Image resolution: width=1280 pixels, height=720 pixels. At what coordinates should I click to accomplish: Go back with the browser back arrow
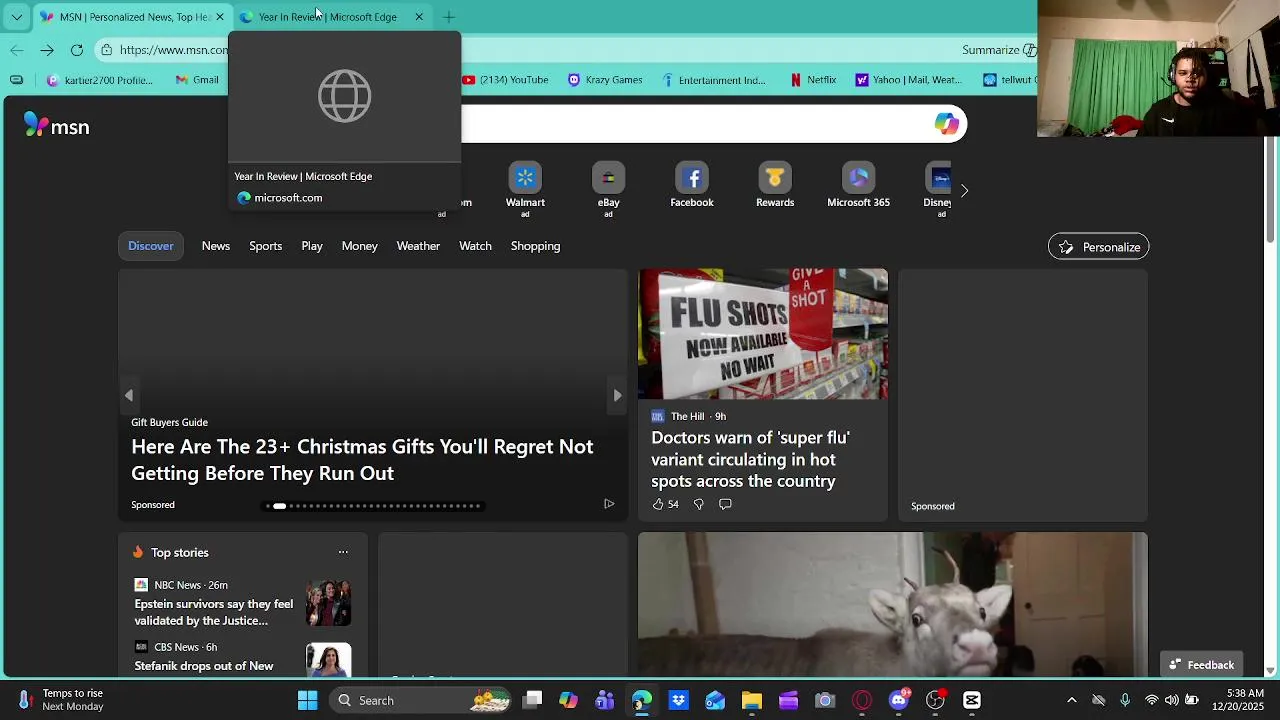click(x=17, y=50)
